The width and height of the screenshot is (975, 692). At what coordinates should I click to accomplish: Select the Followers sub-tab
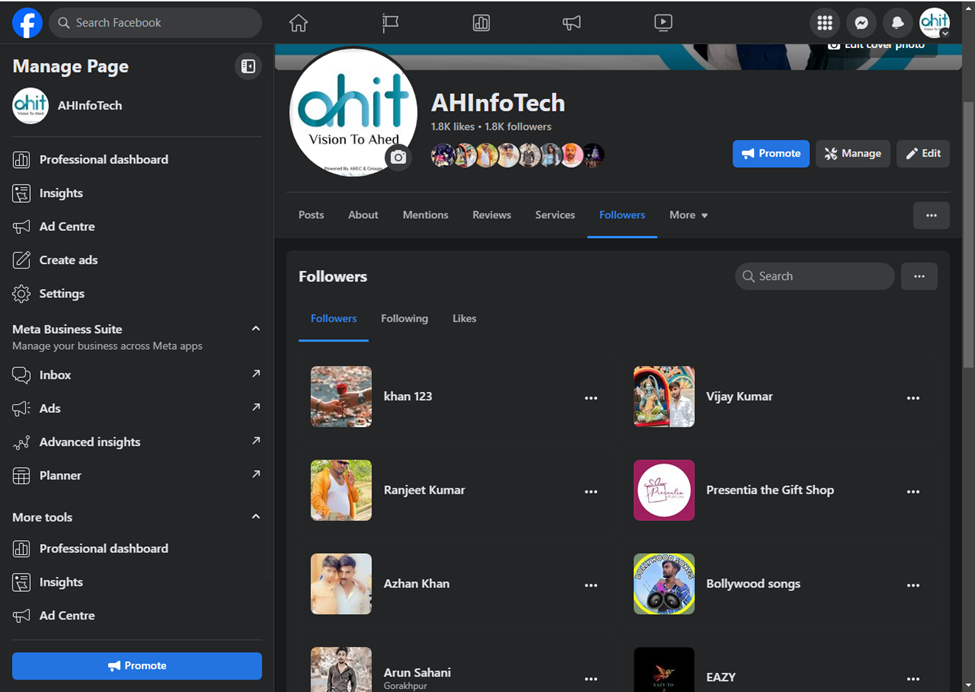pyautogui.click(x=333, y=318)
